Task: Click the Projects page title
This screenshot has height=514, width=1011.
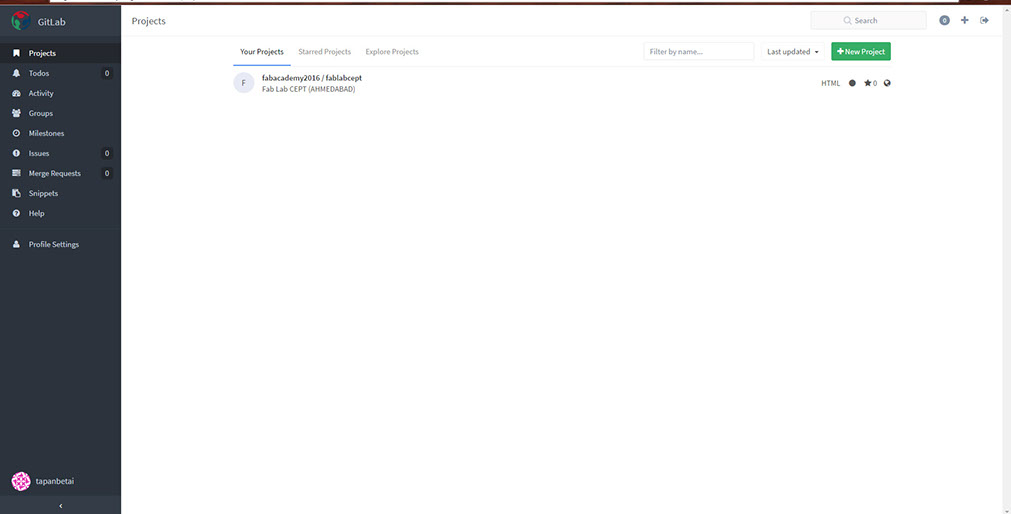Action: (148, 21)
